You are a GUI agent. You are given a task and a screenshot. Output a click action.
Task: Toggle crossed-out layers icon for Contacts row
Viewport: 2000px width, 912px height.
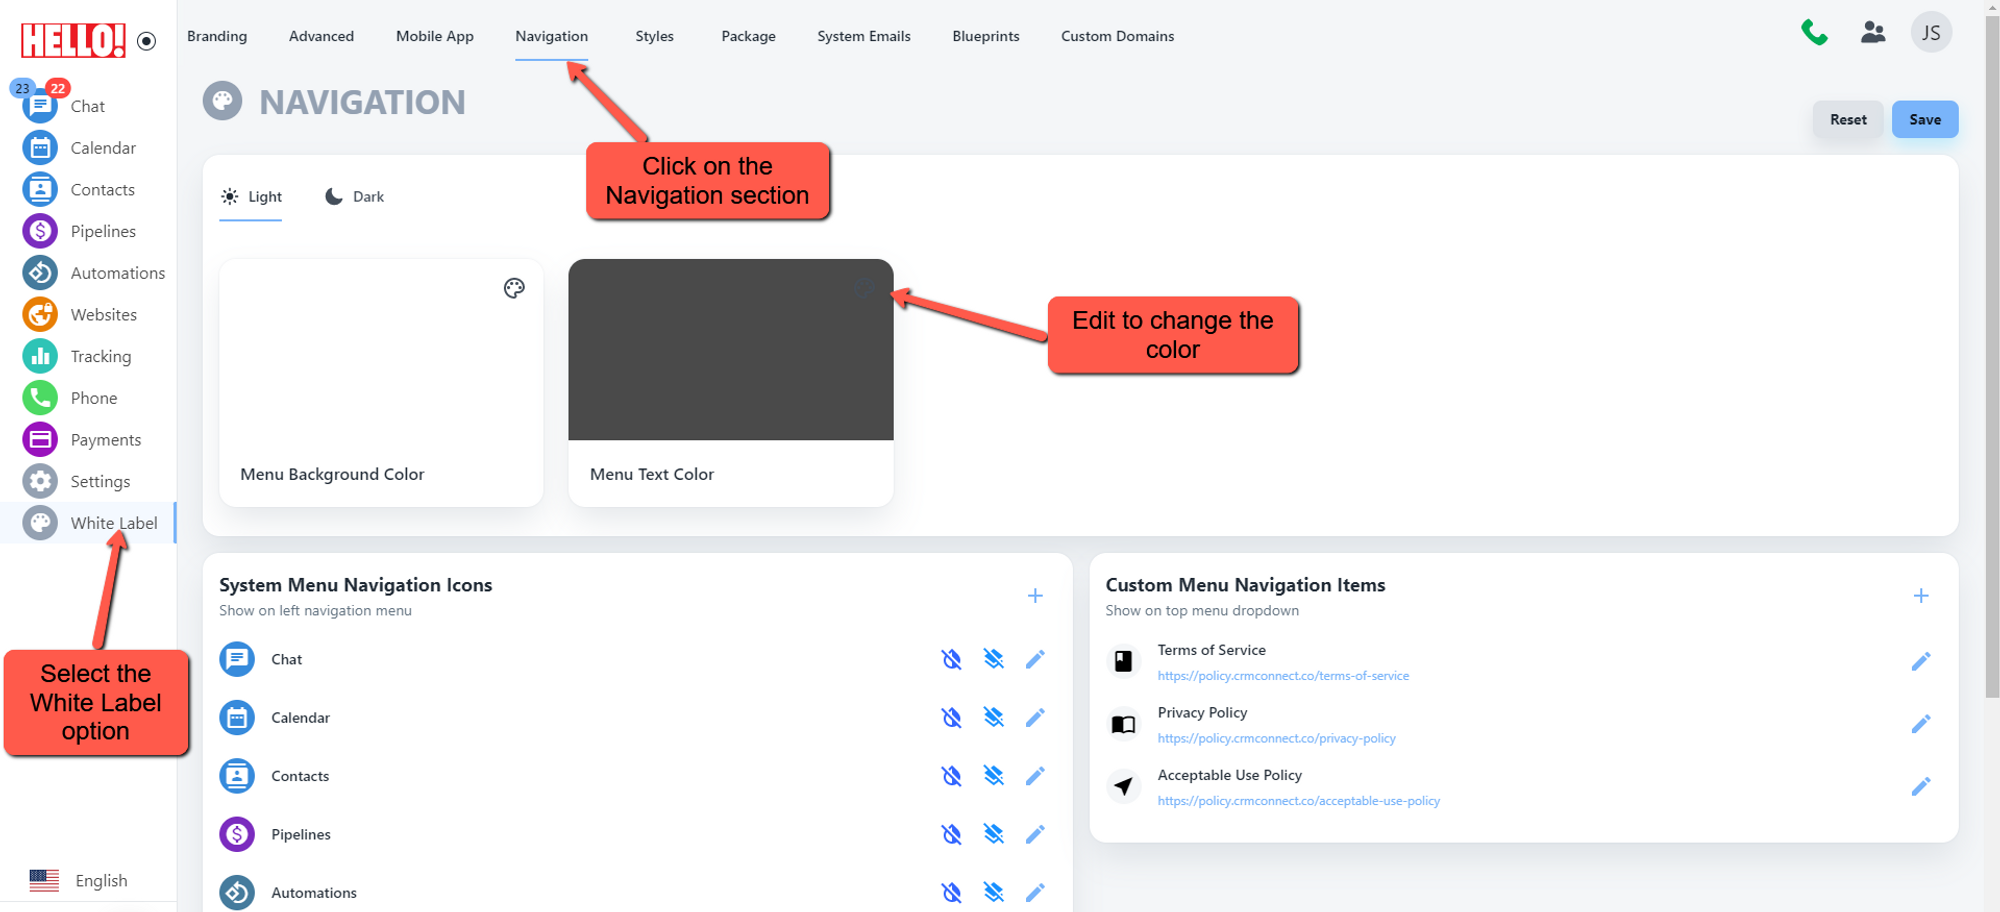click(993, 776)
